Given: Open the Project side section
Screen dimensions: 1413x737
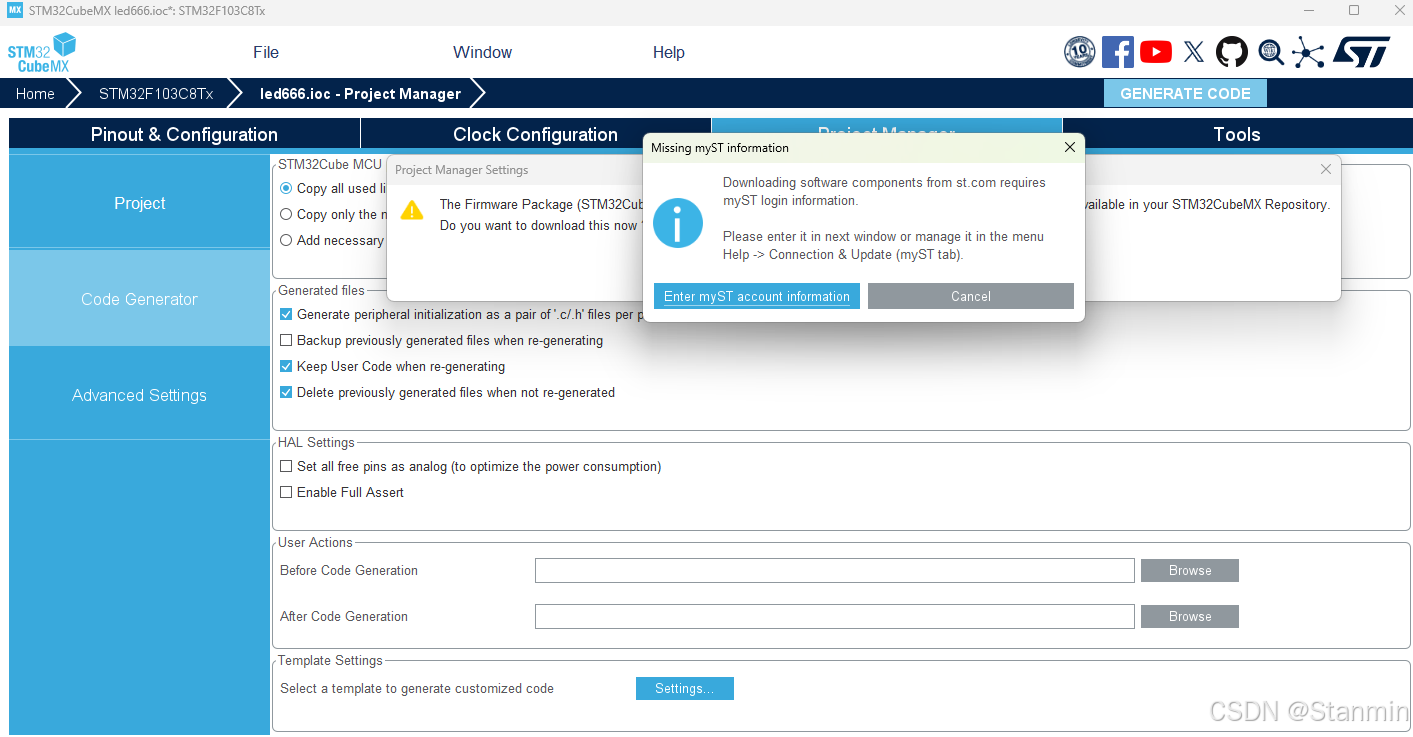Looking at the screenshot, I should point(139,203).
